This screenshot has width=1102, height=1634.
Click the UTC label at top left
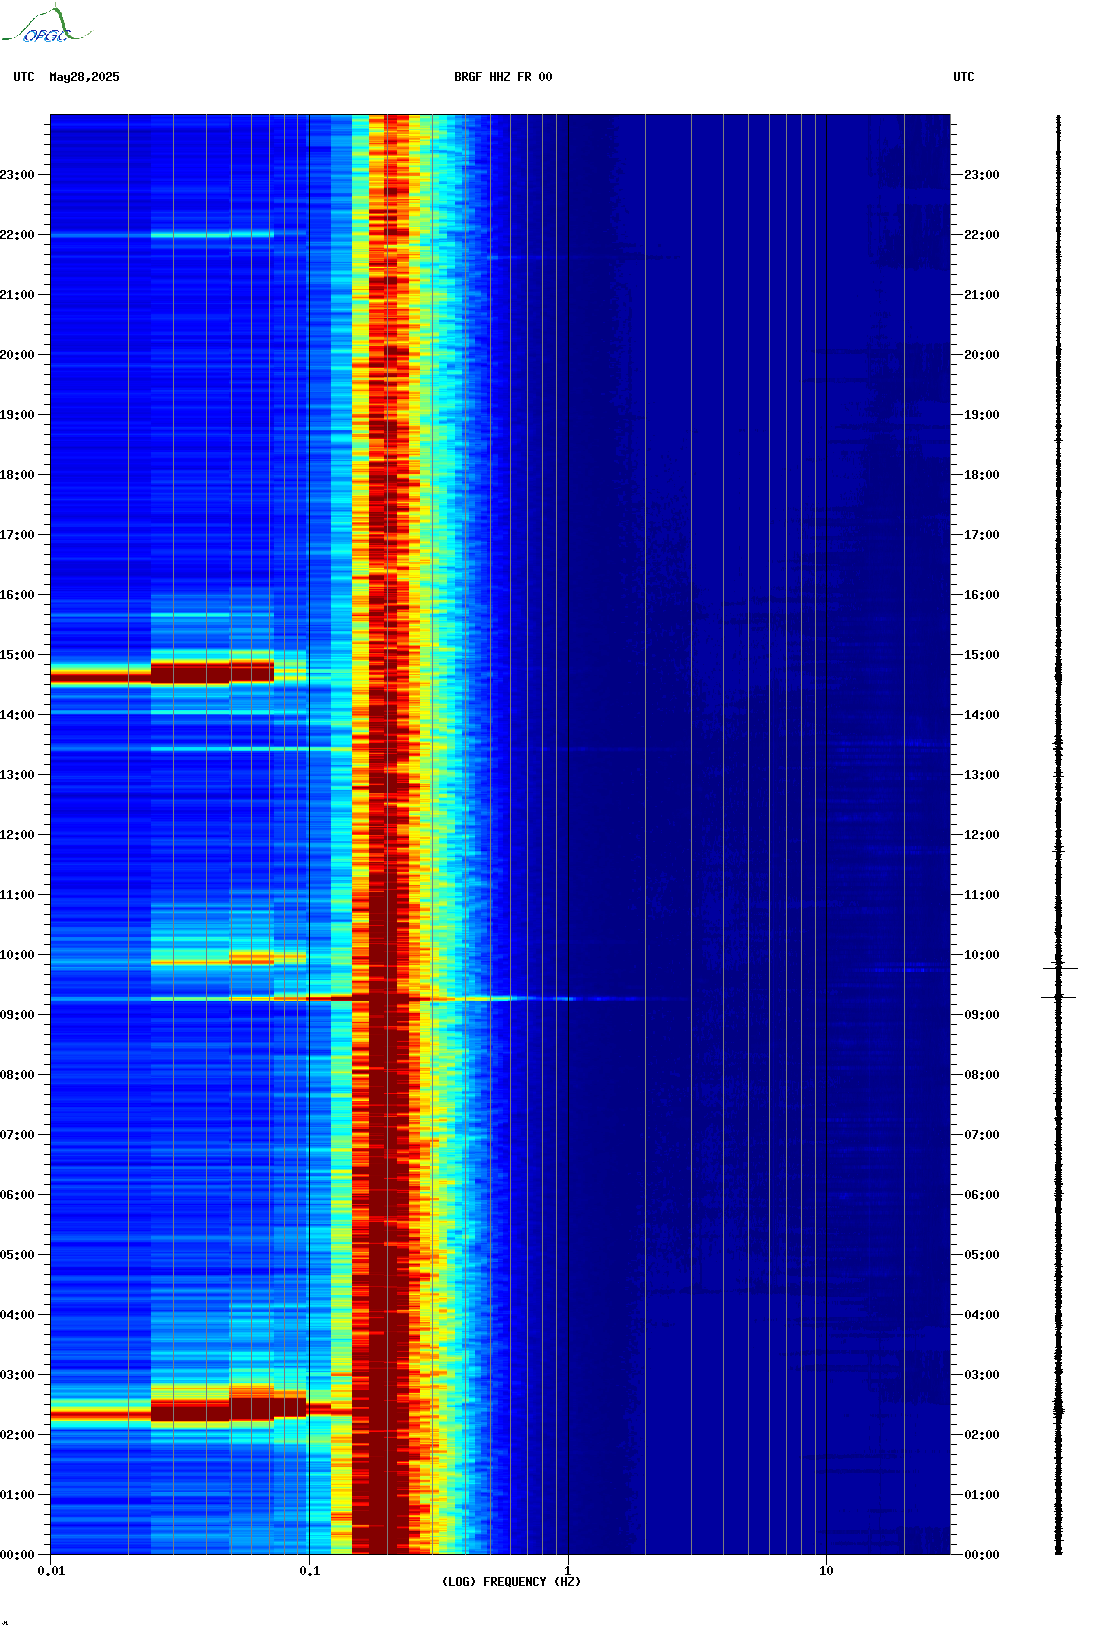point(24,77)
